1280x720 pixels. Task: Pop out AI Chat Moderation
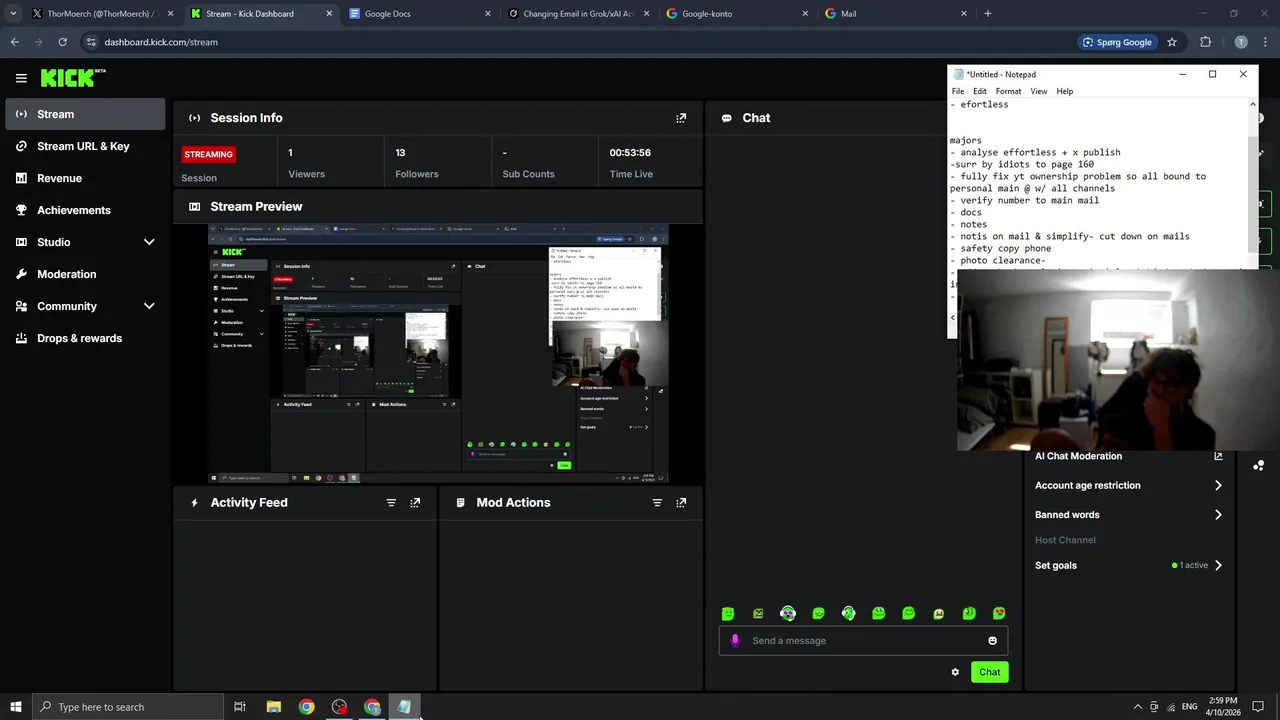[x=1218, y=456]
